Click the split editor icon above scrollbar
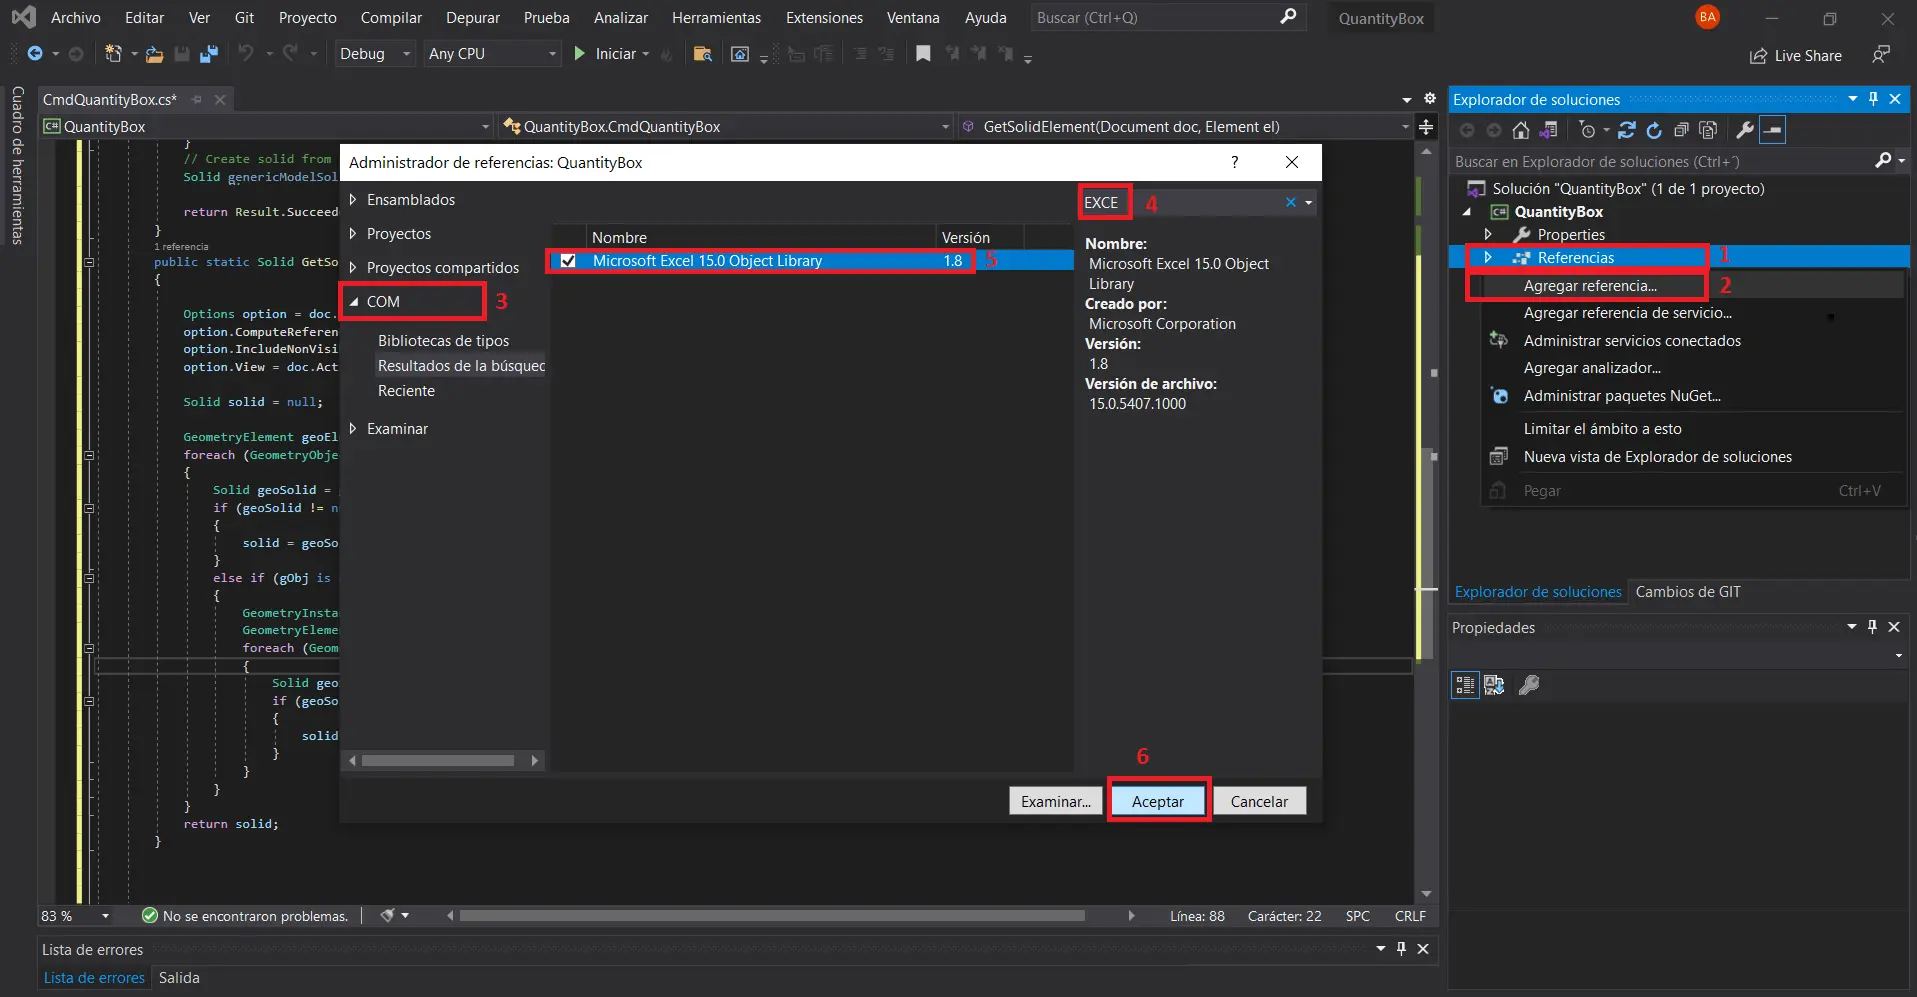 (x=1426, y=127)
